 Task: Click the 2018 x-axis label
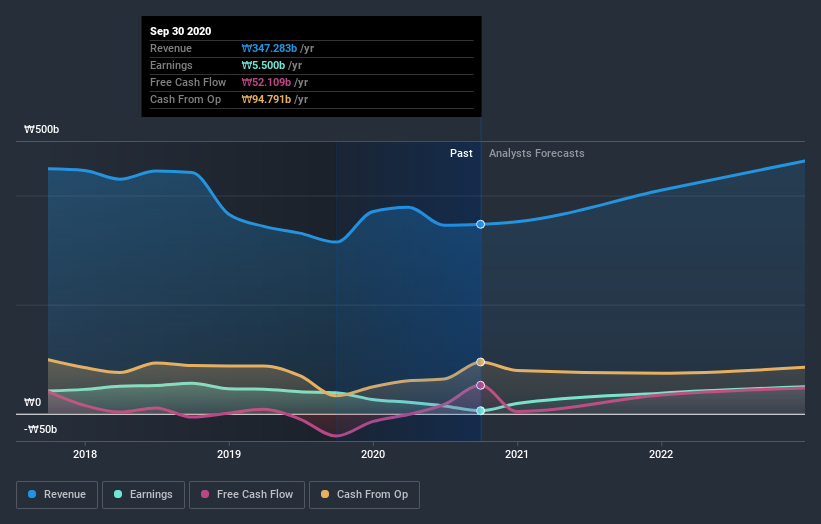tap(85, 454)
